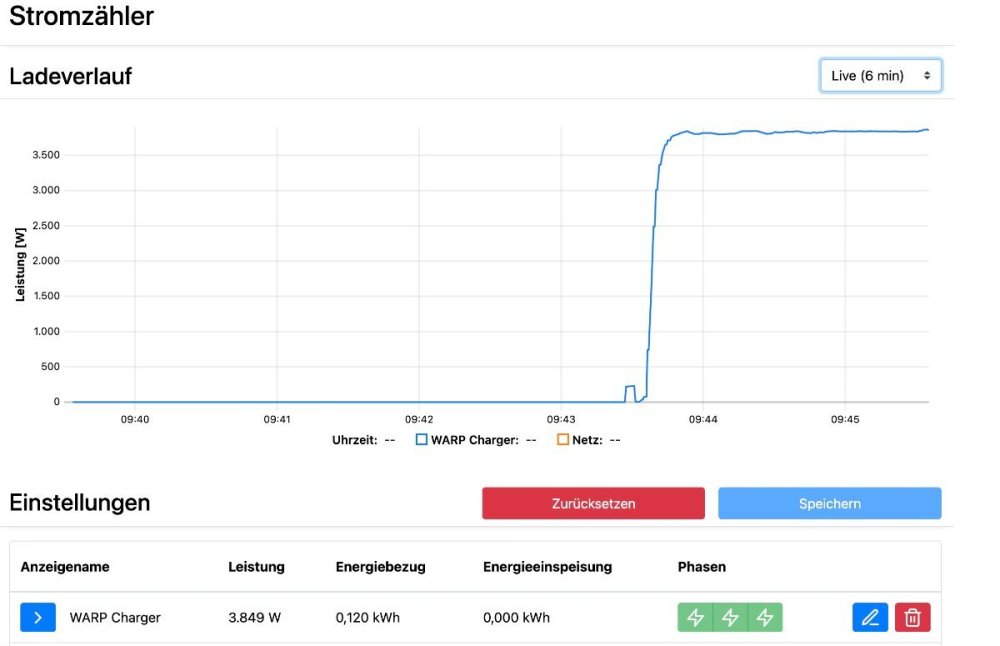Select the Energieeinspeisung column header
Image resolution: width=1000 pixels, height=646 pixels.
(x=547, y=567)
